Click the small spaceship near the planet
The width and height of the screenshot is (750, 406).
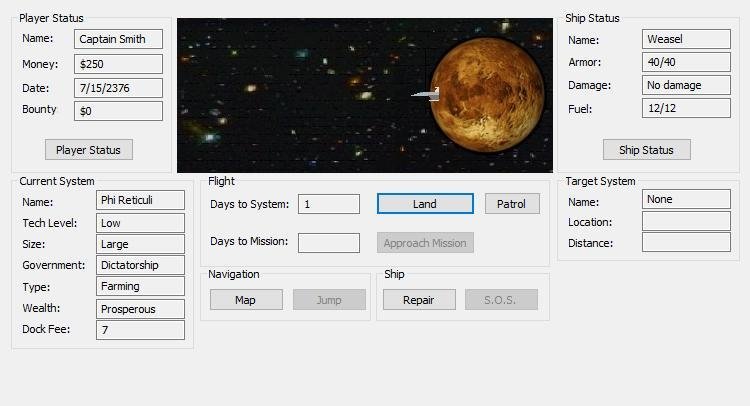tap(426, 94)
